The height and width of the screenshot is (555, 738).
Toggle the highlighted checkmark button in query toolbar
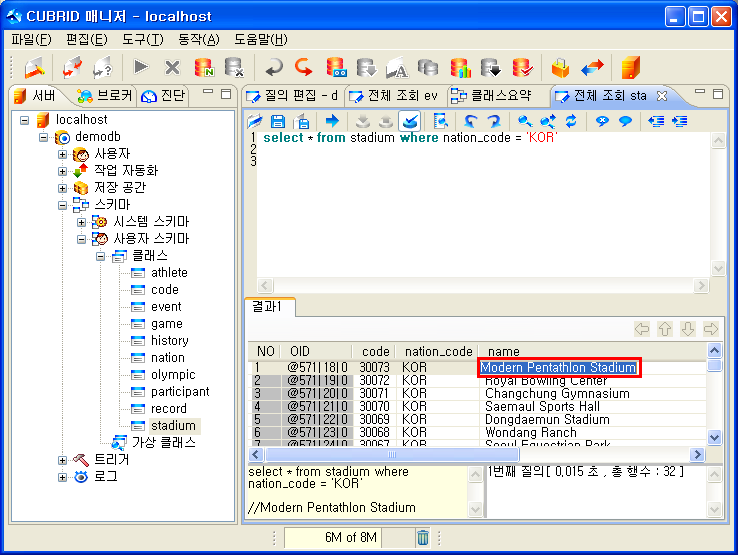tap(409, 121)
